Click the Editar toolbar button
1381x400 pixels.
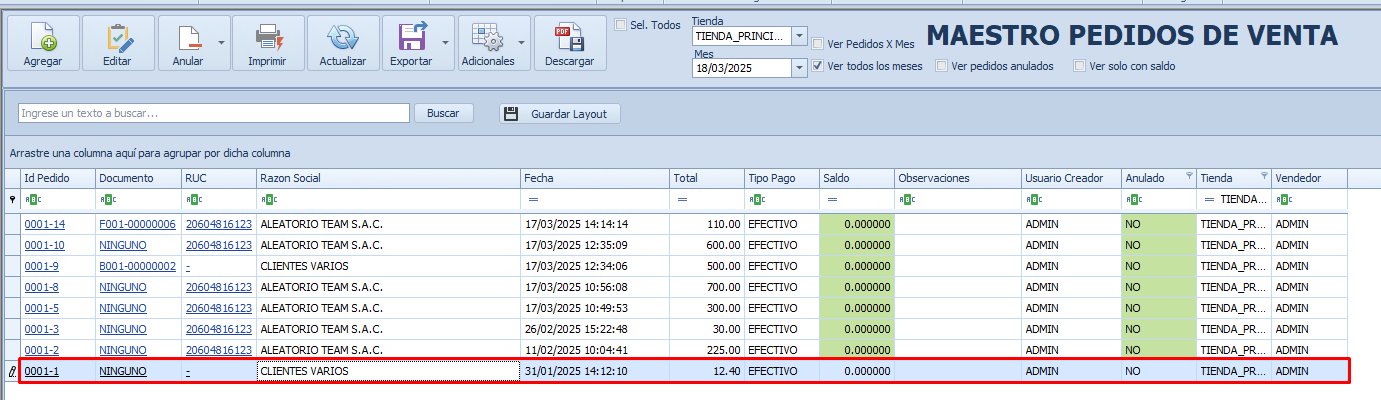tap(118, 44)
